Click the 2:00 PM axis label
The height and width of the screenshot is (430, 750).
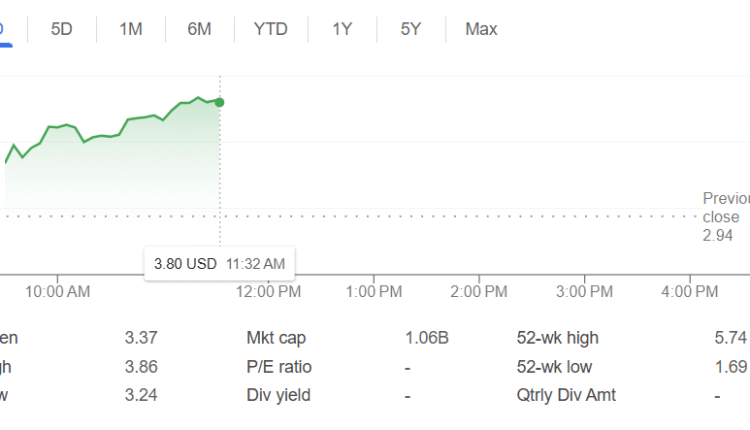coord(478,291)
